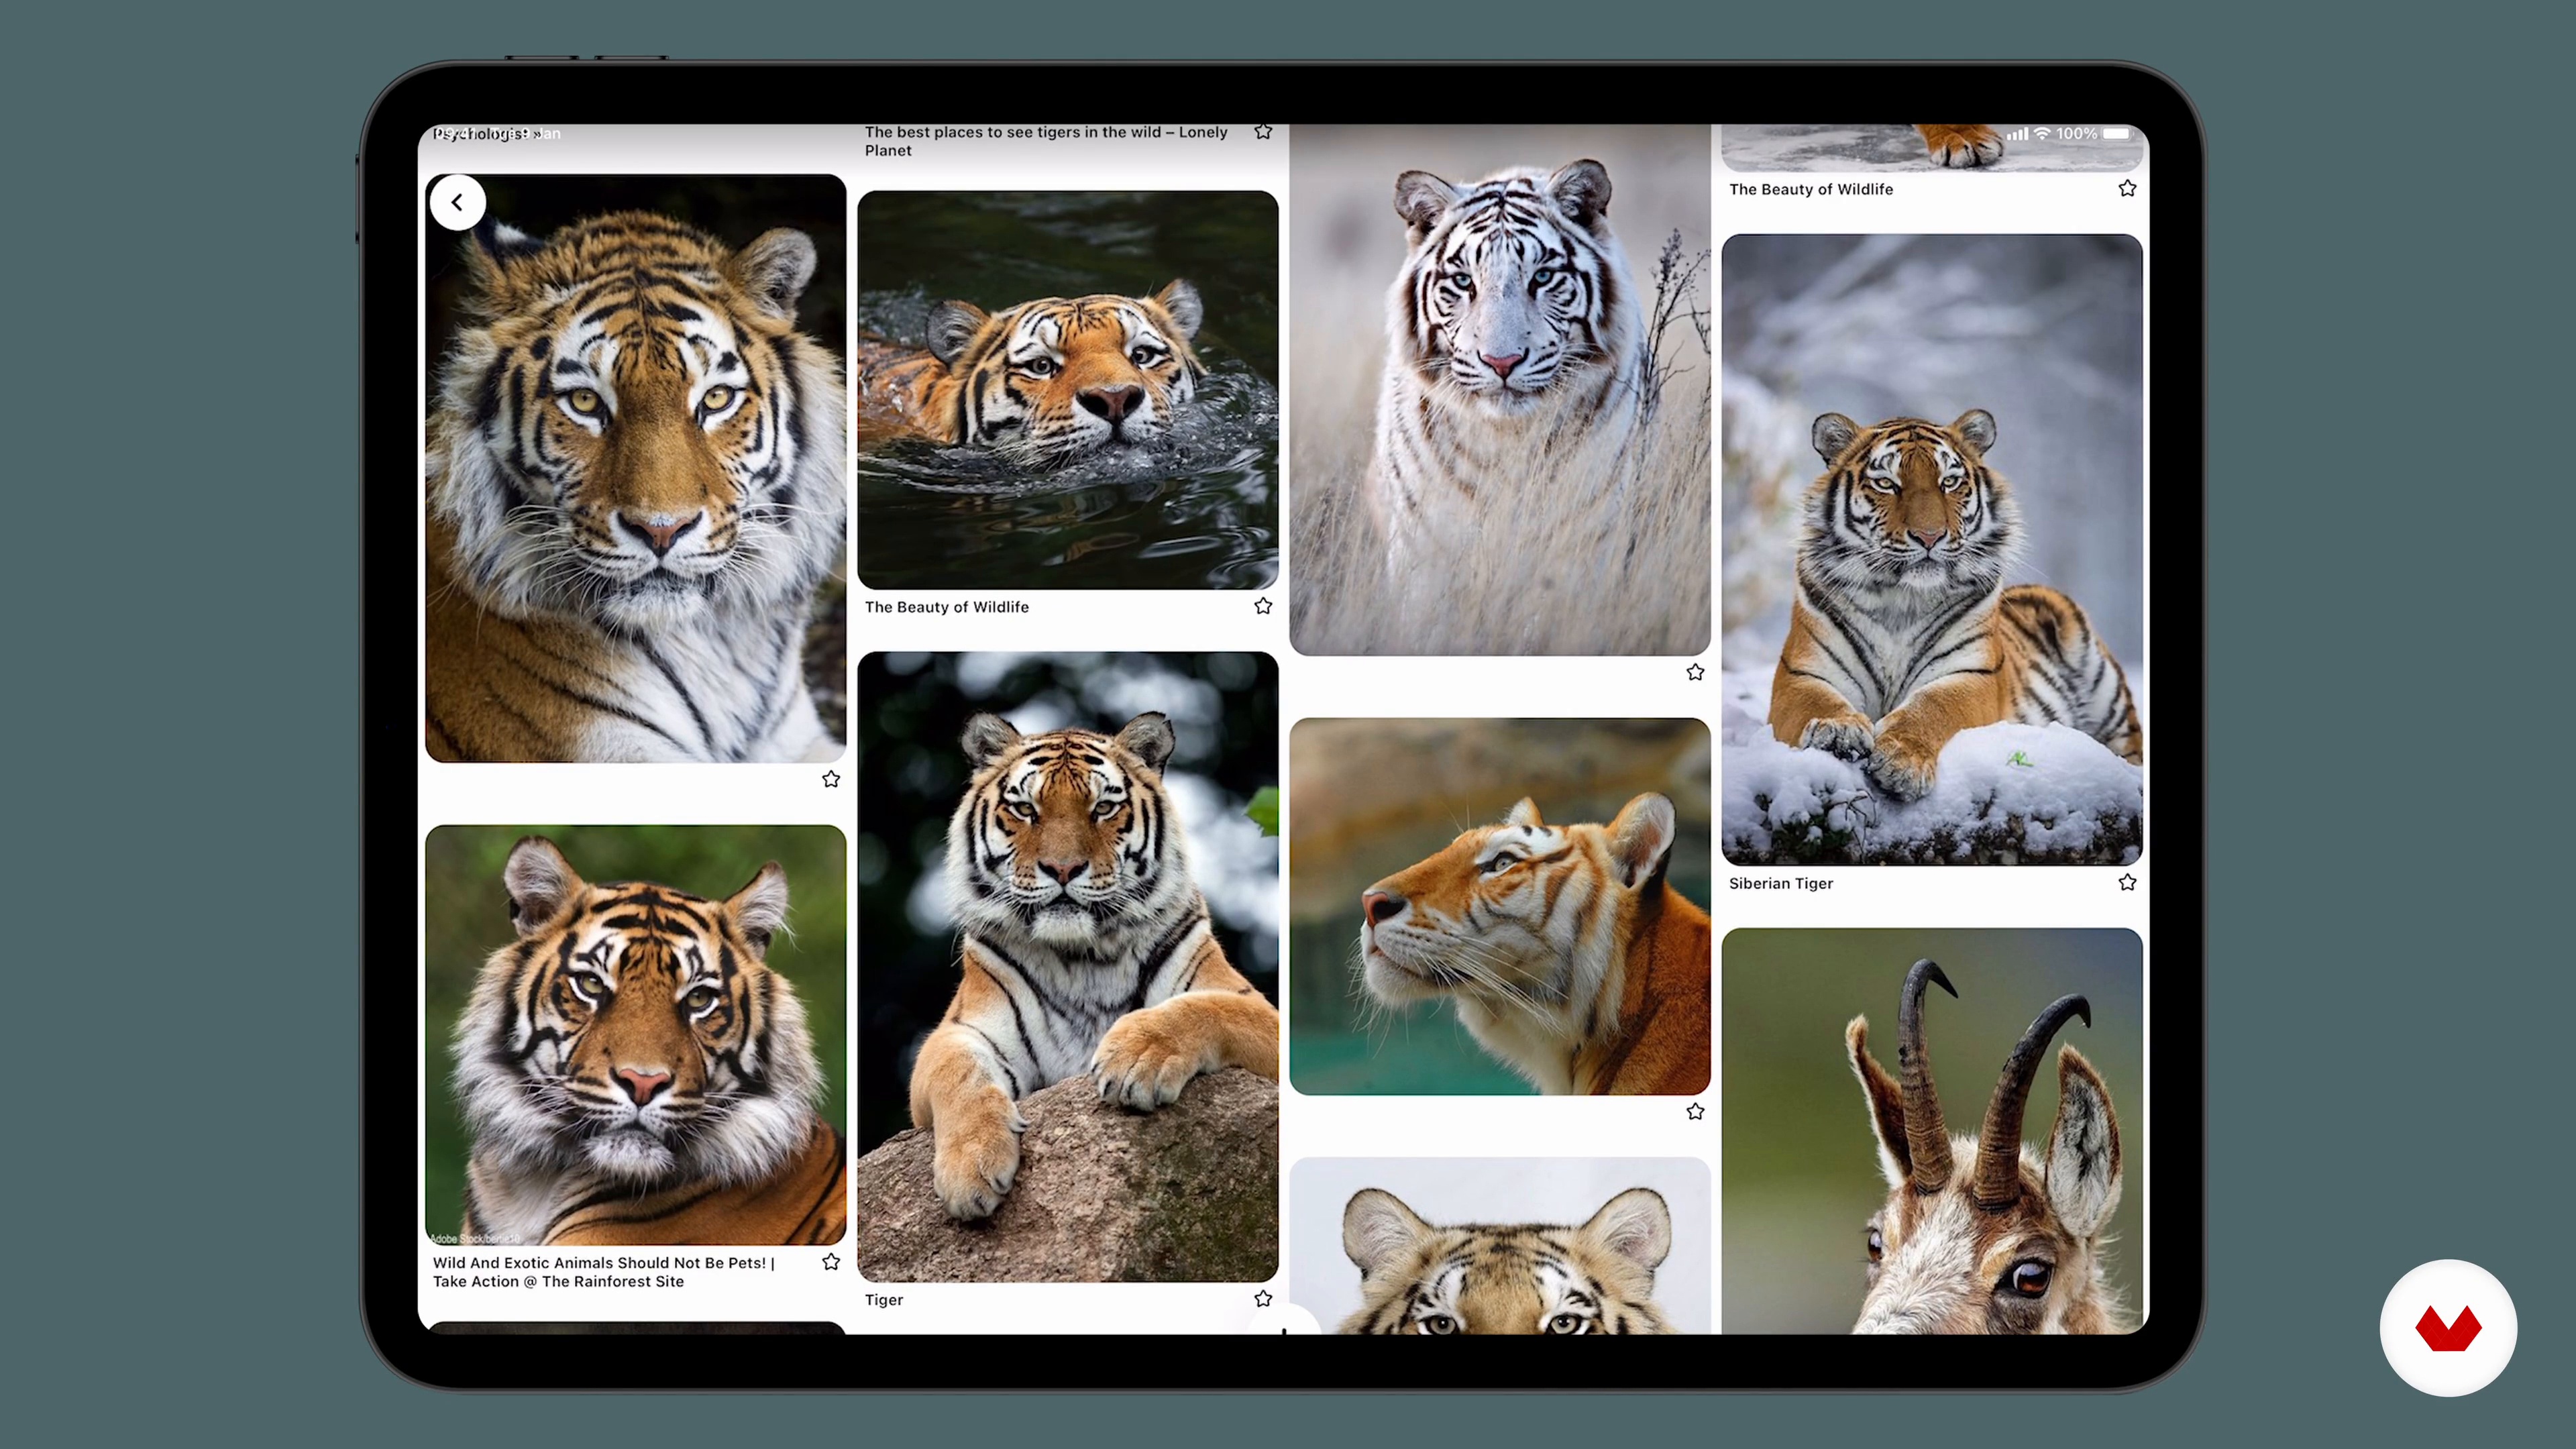Open the swimming tiger photo

pos(1067,390)
